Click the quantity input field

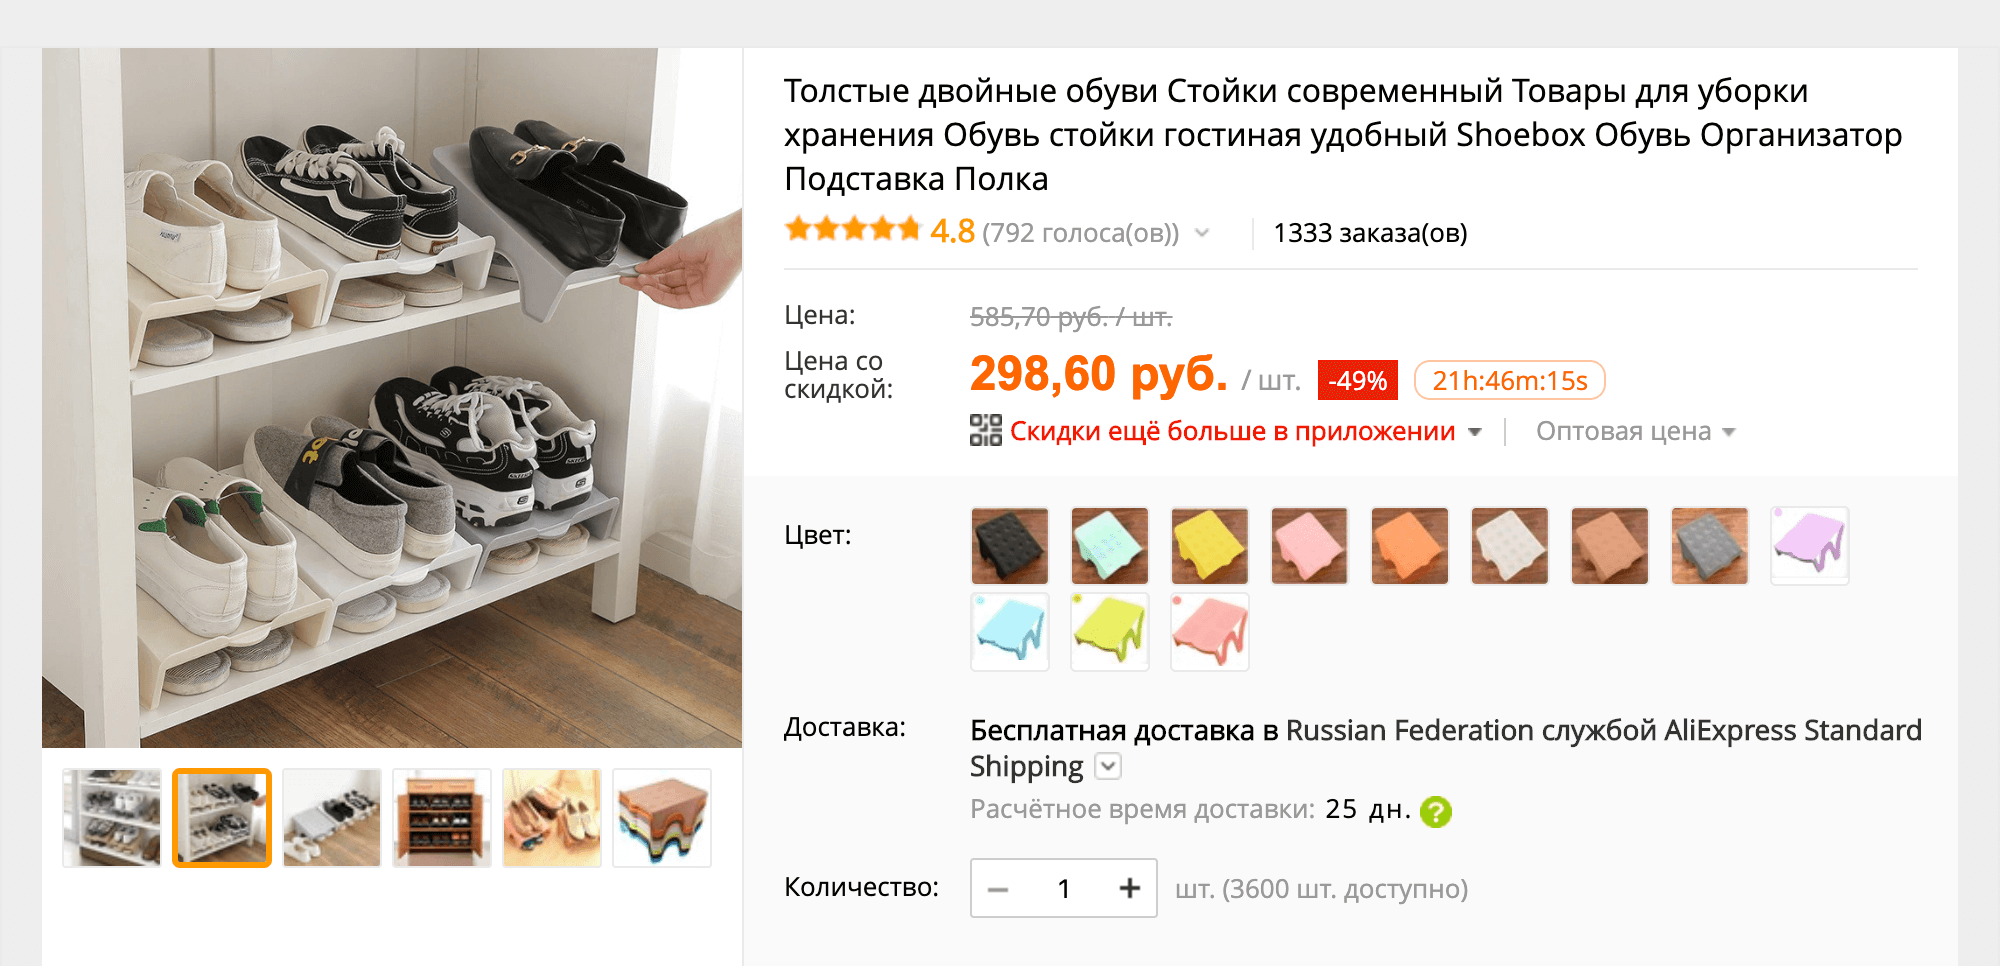click(x=1064, y=888)
